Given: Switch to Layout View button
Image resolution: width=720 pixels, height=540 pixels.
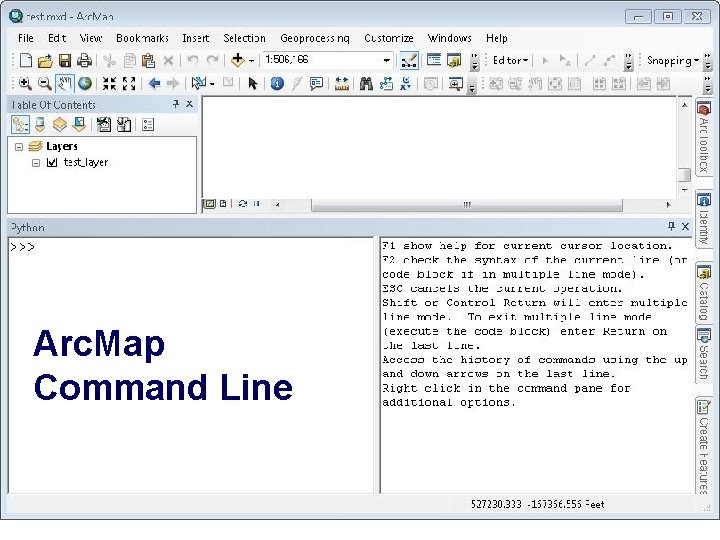Looking at the screenshot, I should click(x=223, y=204).
